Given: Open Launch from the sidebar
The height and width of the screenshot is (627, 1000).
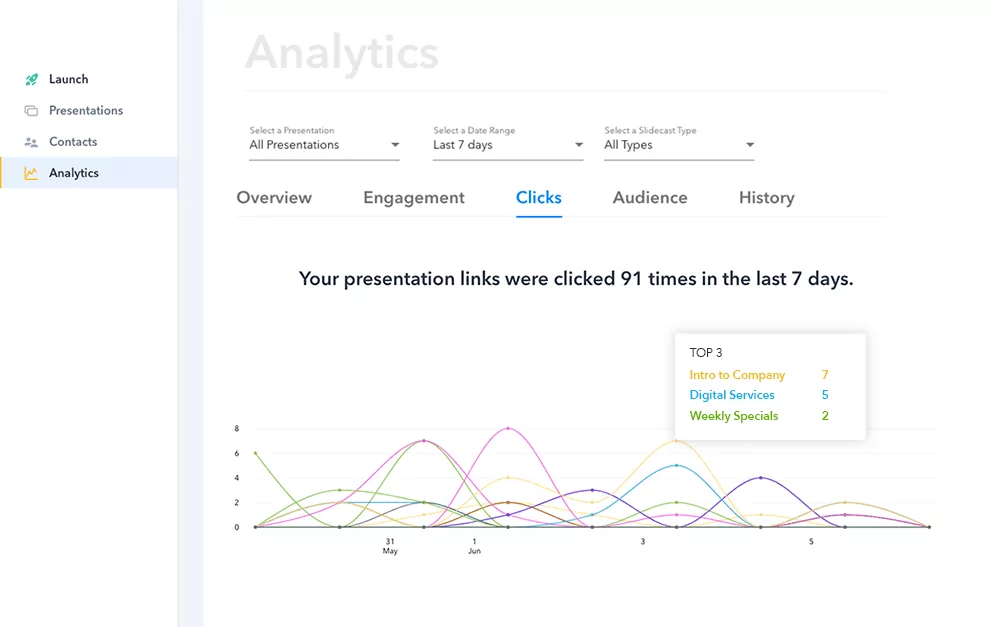Looking at the screenshot, I should 69,79.
